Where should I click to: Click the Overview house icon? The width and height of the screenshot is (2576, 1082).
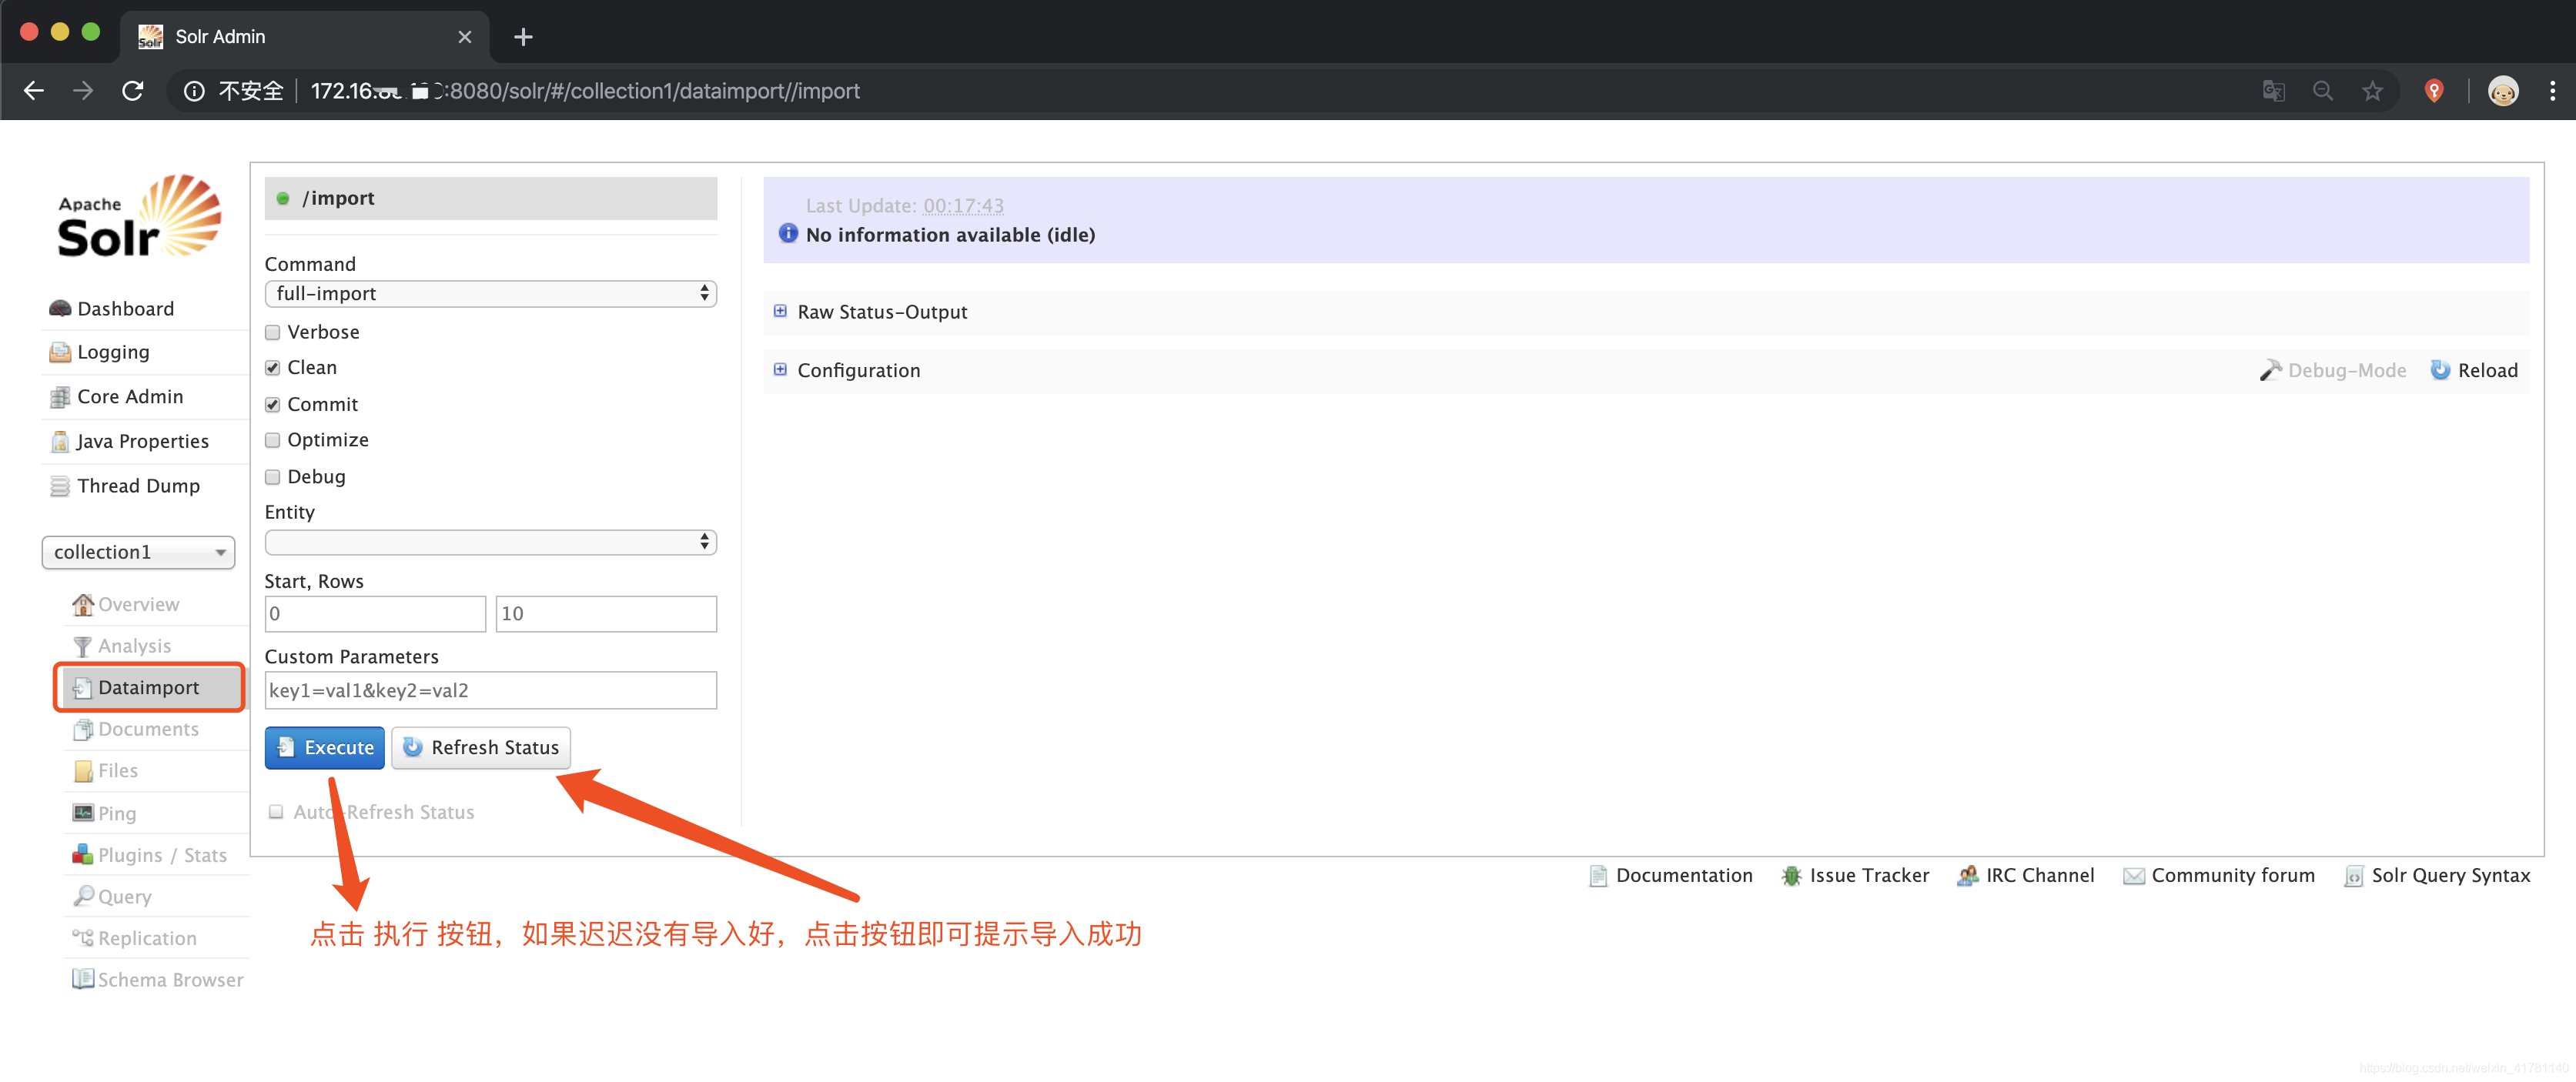83,604
